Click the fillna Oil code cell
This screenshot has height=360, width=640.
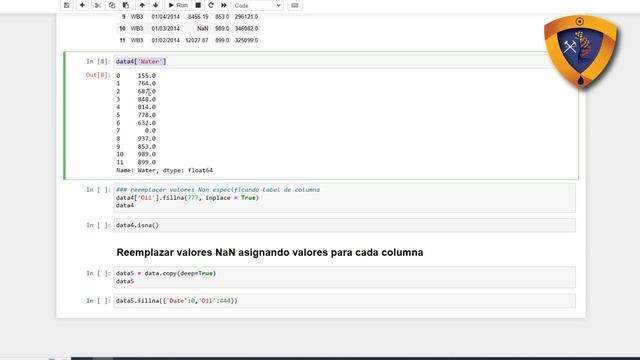coord(344,198)
